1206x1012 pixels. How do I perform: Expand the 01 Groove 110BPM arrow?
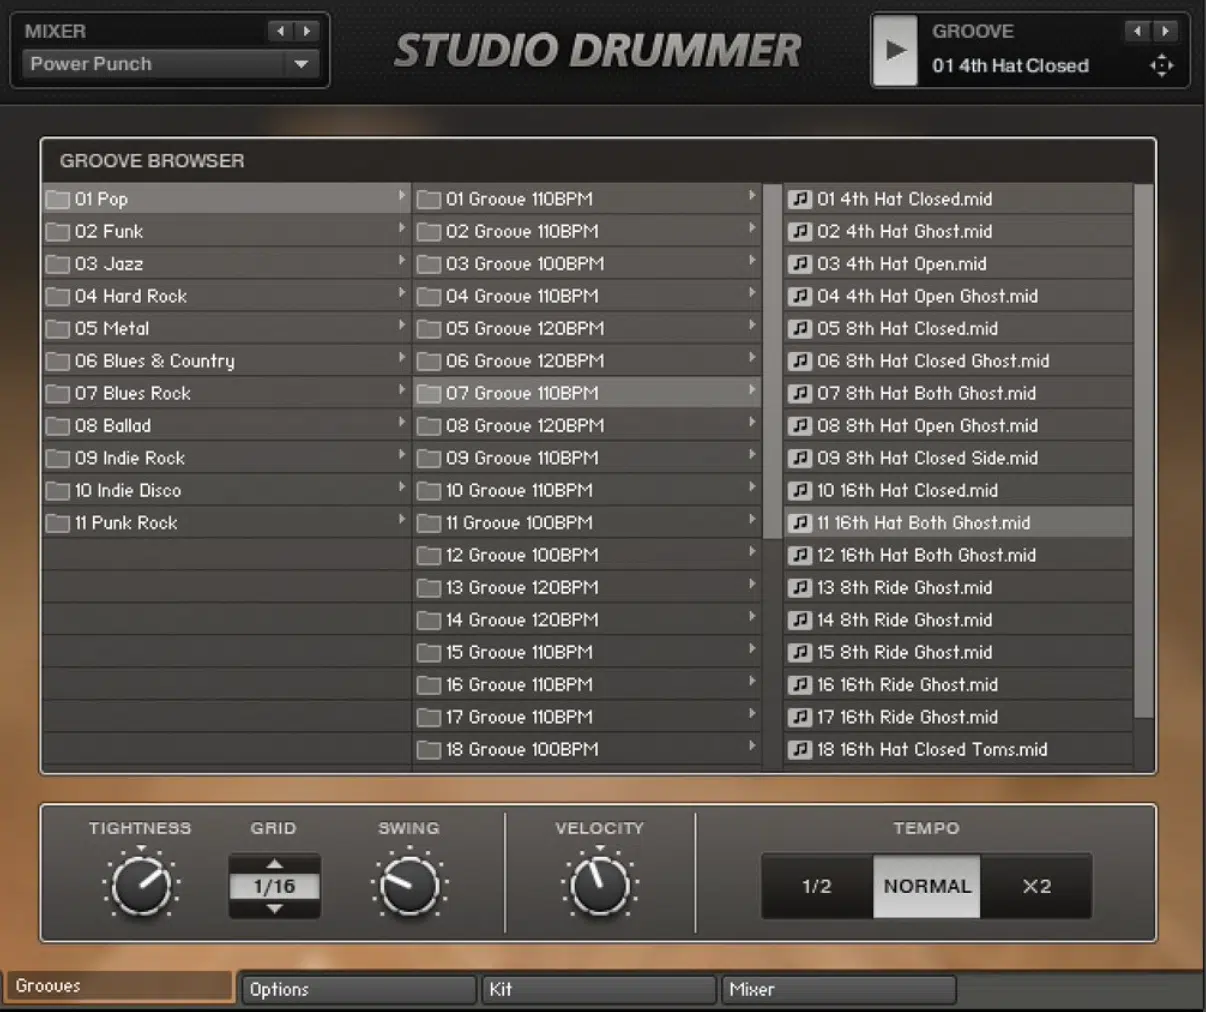(x=752, y=196)
